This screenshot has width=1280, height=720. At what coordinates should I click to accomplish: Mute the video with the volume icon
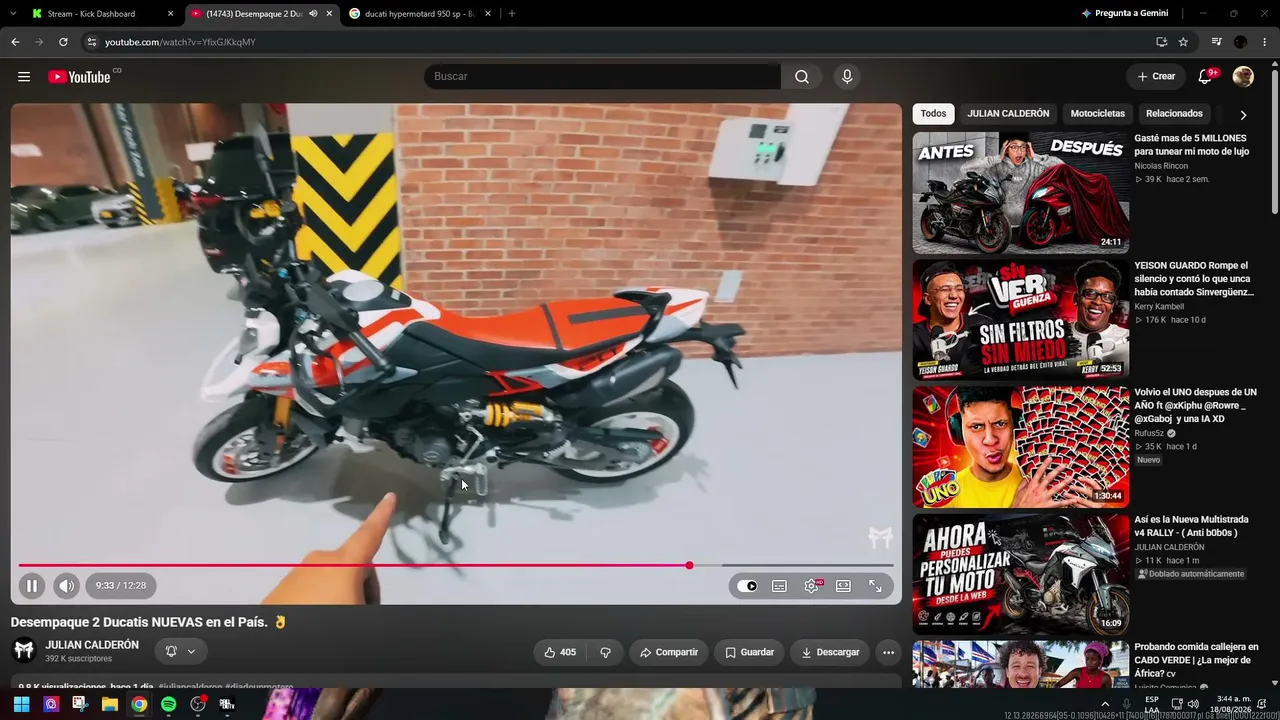click(x=66, y=586)
